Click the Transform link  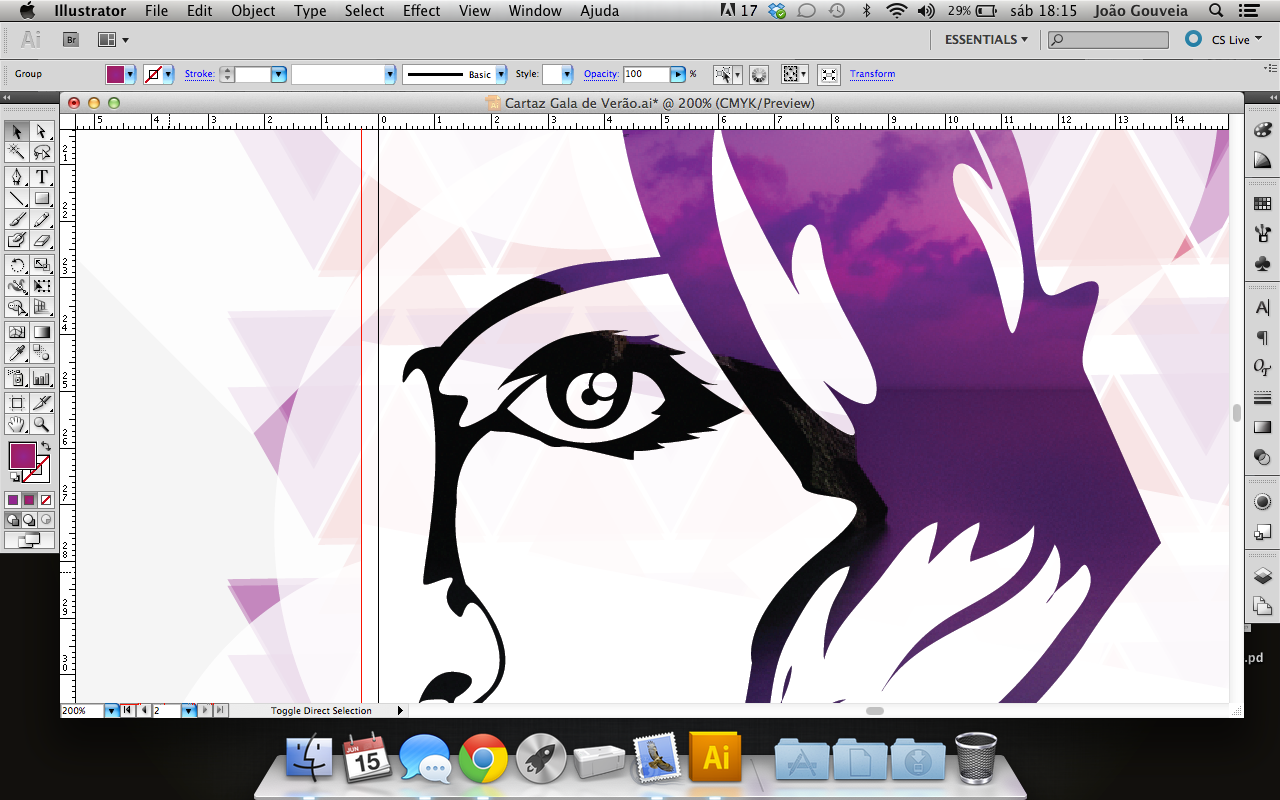click(x=872, y=74)
